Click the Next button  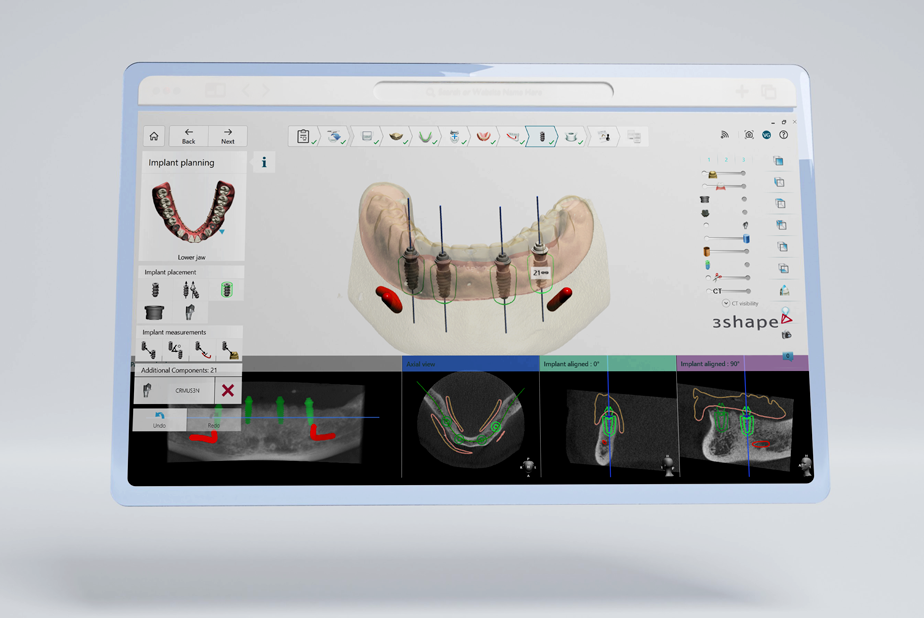228,136
